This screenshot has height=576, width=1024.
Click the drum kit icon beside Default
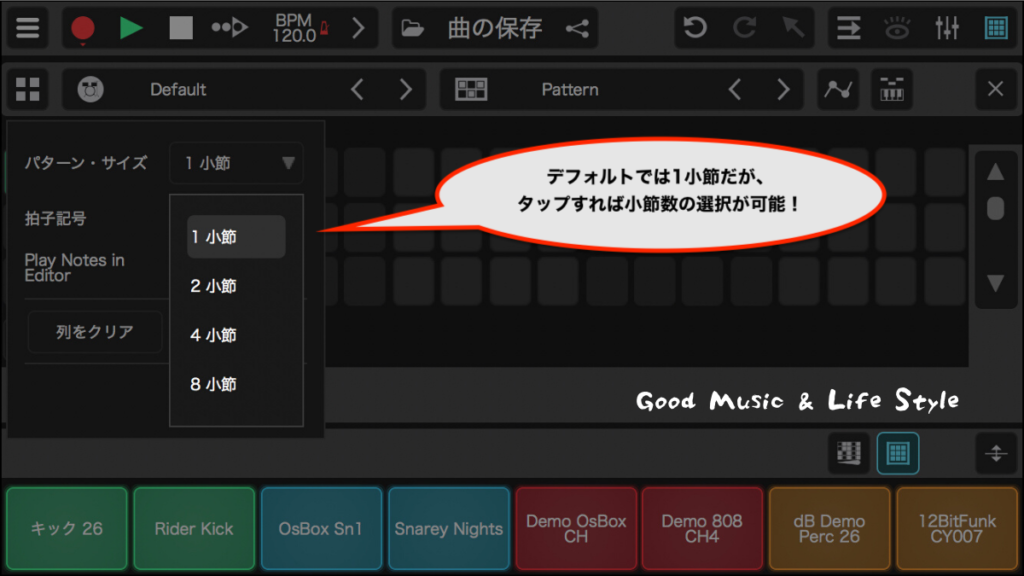tap(90, 89)
